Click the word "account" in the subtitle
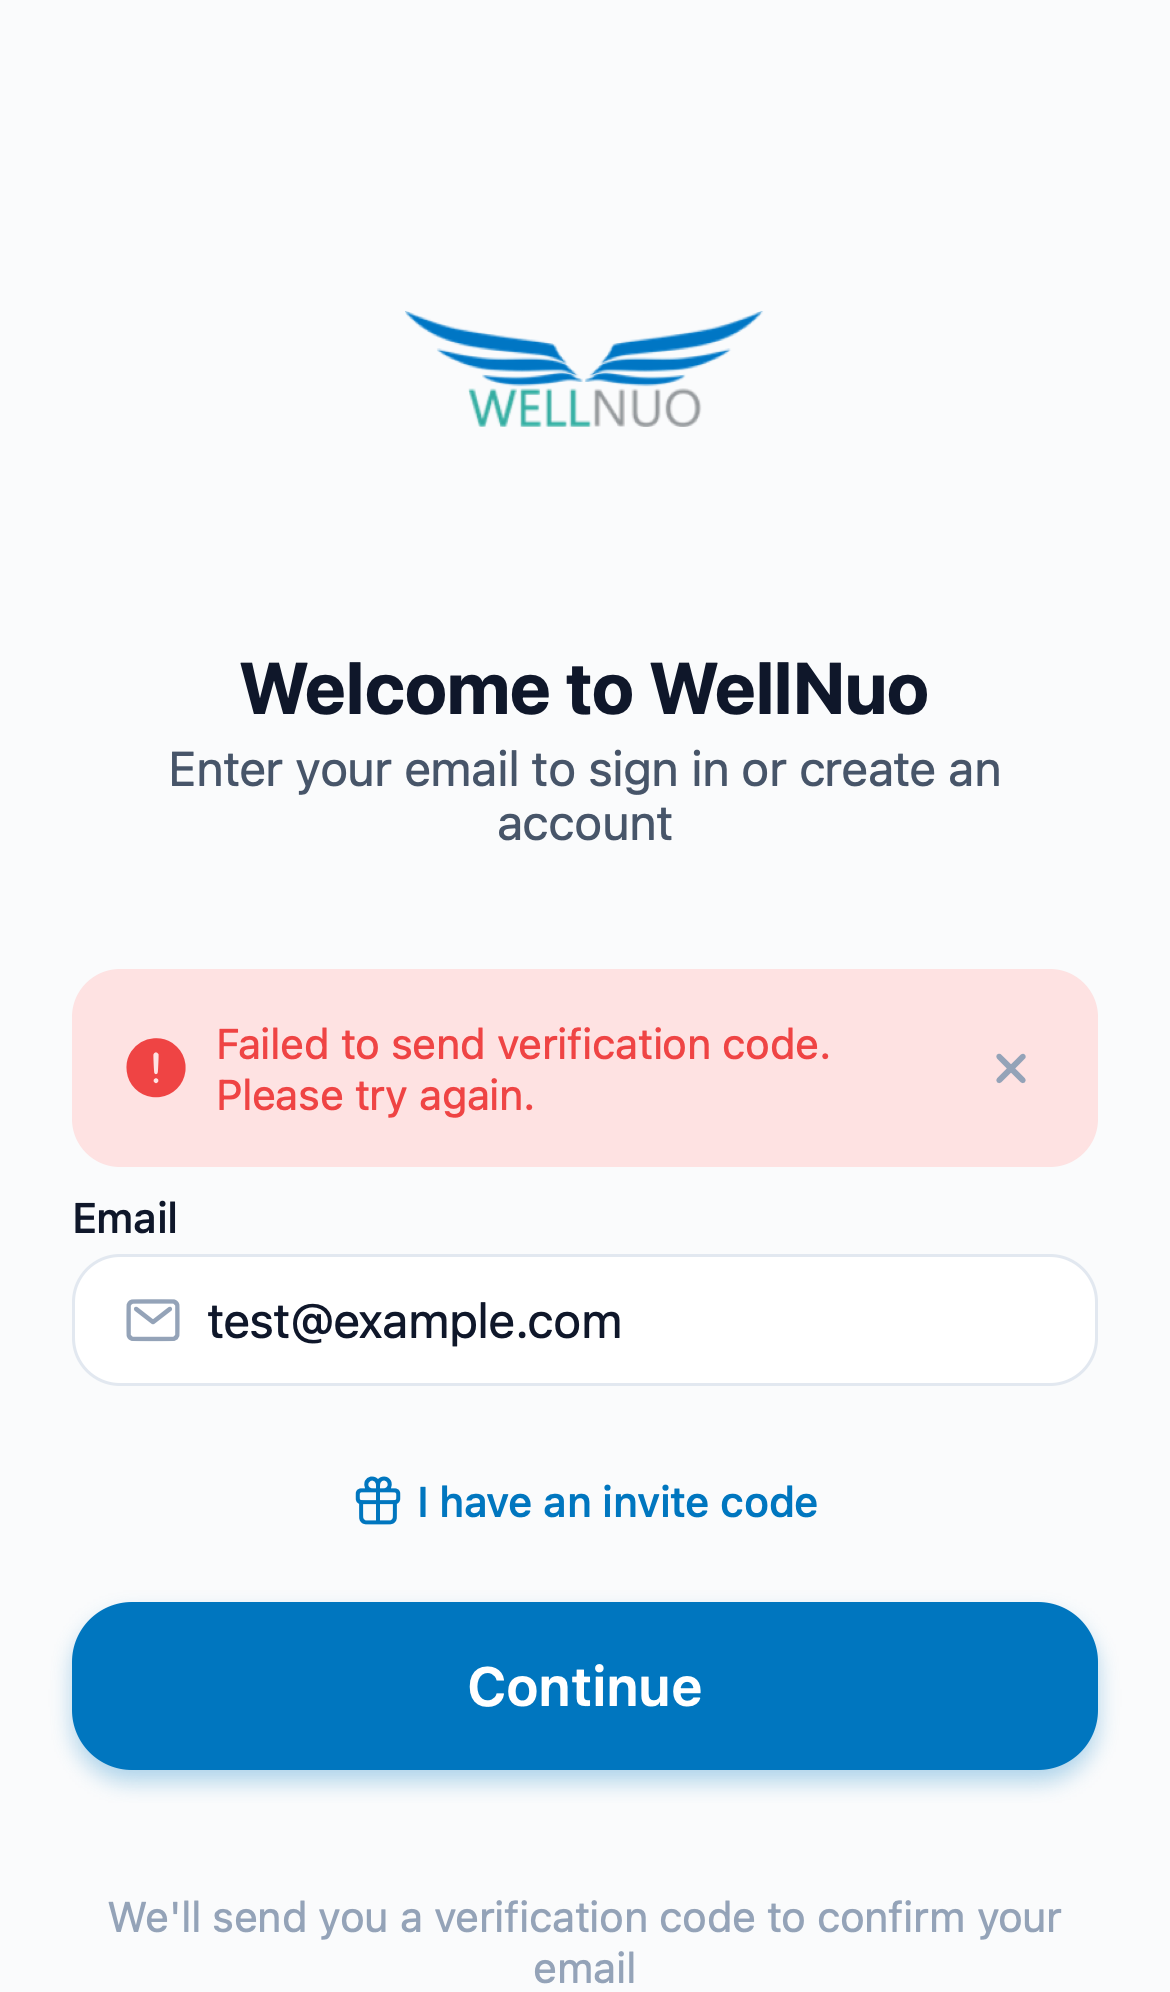 [584, 825]
